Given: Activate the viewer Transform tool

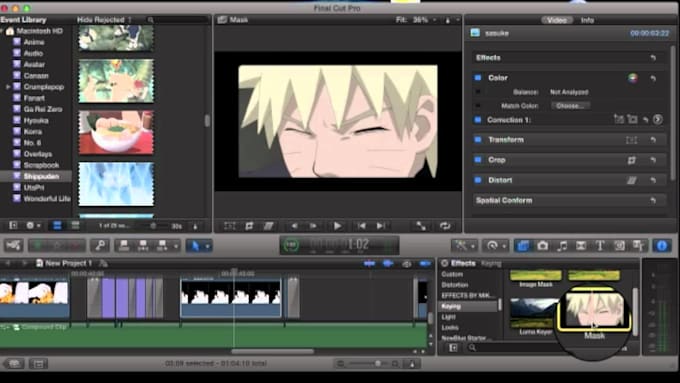Looking at the screenshot, I should pos(230,226).
